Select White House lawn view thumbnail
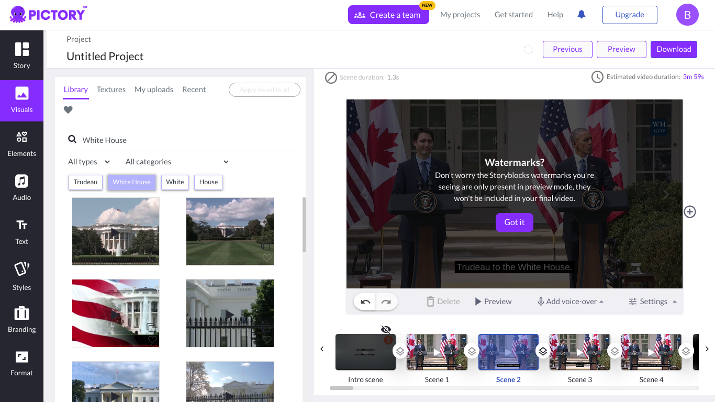This screenshot has width=715, height=402. pyautogui.click(x=230, y=231)
